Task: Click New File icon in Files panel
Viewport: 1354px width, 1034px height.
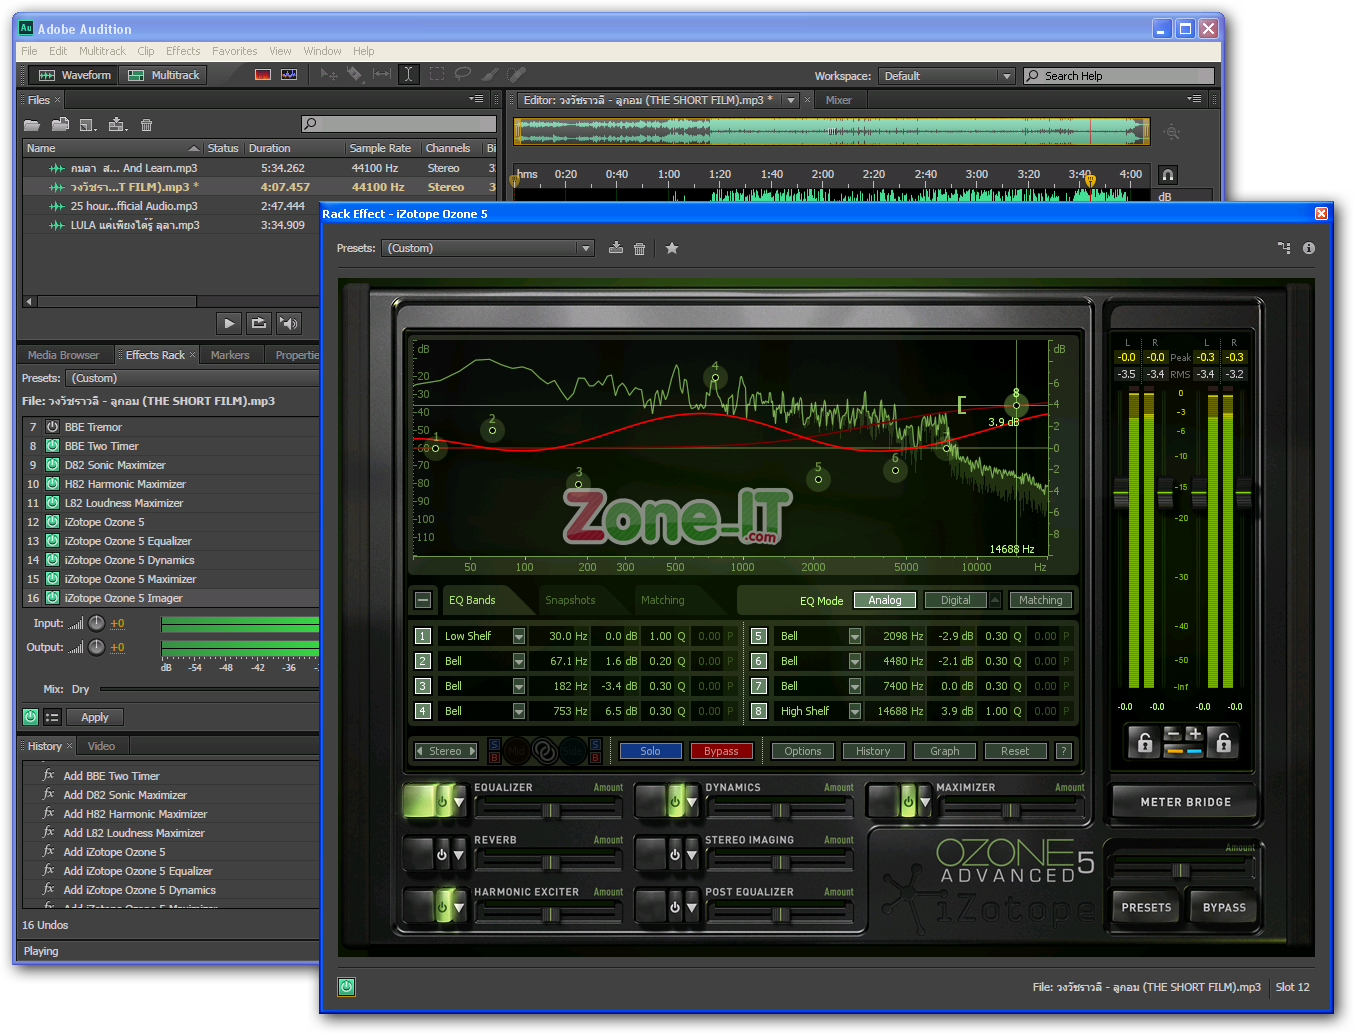Action: [88, 125]
